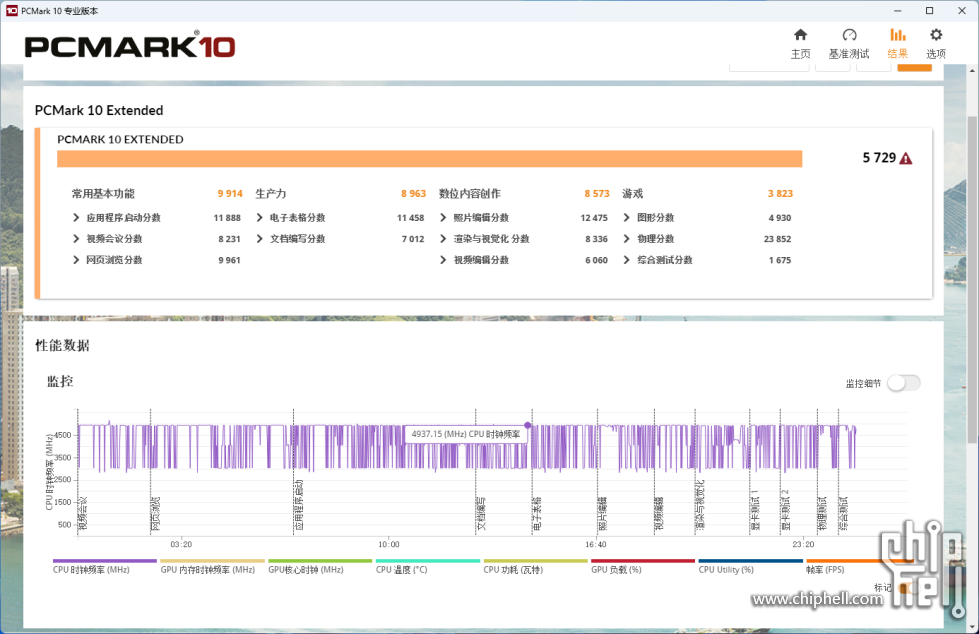Viewport: 979px width, 634px height.
Task: Select the 结果 results bar-chart icon
Action: [898, 43]
